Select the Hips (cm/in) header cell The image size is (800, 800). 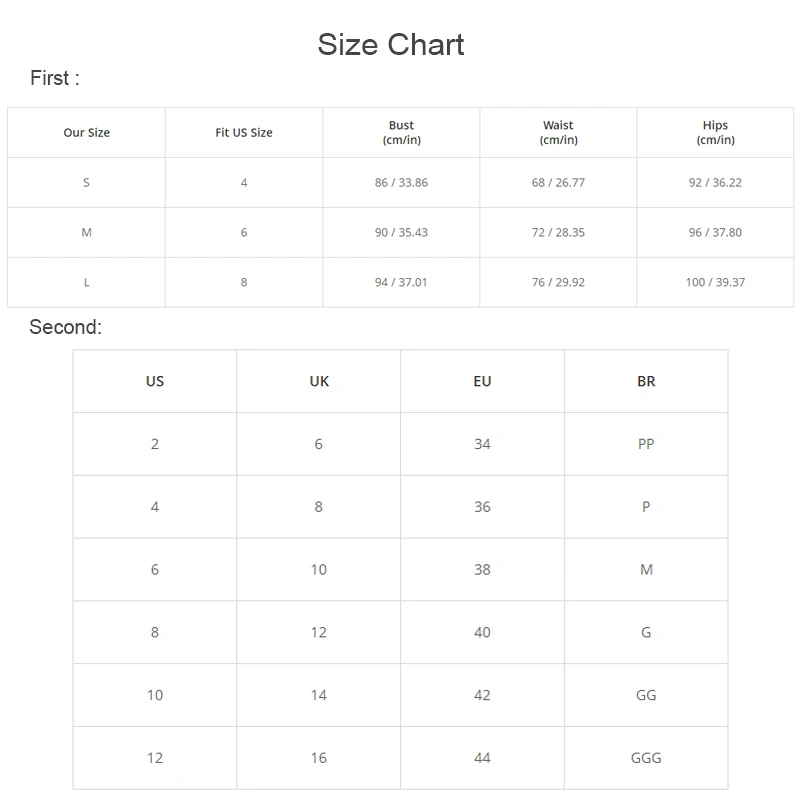(x=715, y=133)
